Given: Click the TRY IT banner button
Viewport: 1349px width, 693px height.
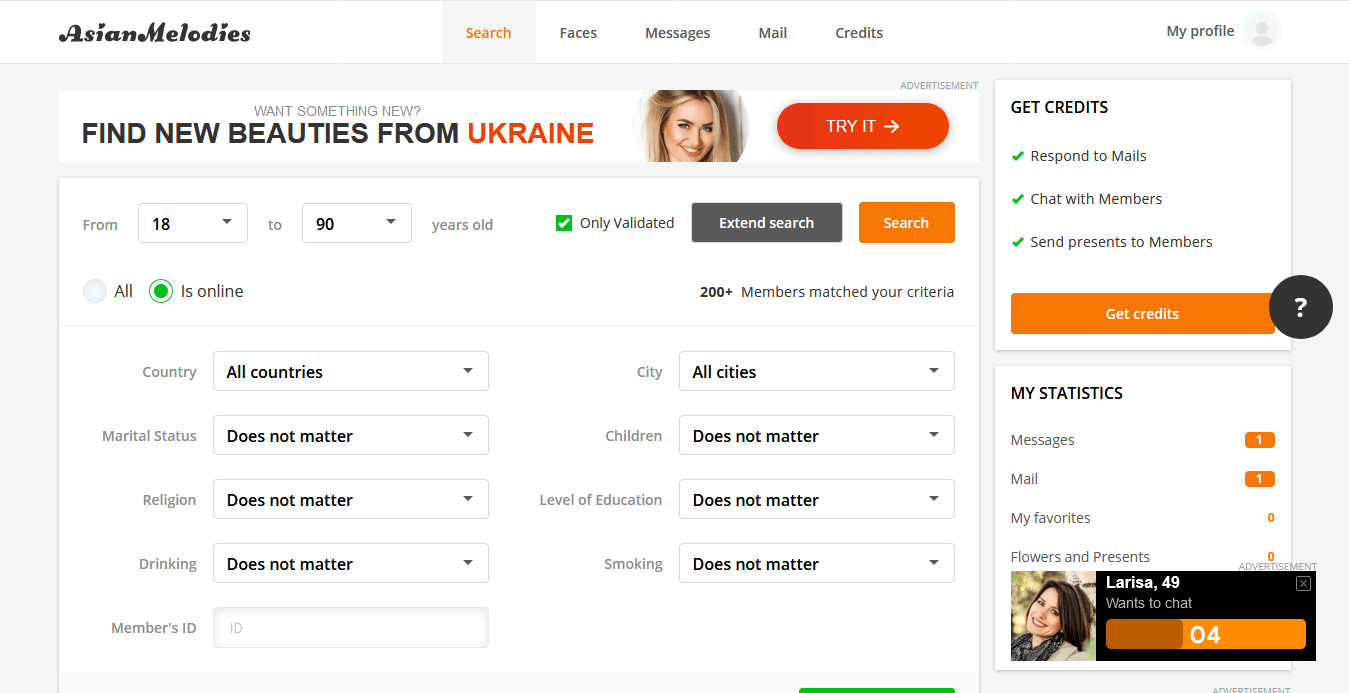Looking at the screenshot, I should click(x=863, y=126).
